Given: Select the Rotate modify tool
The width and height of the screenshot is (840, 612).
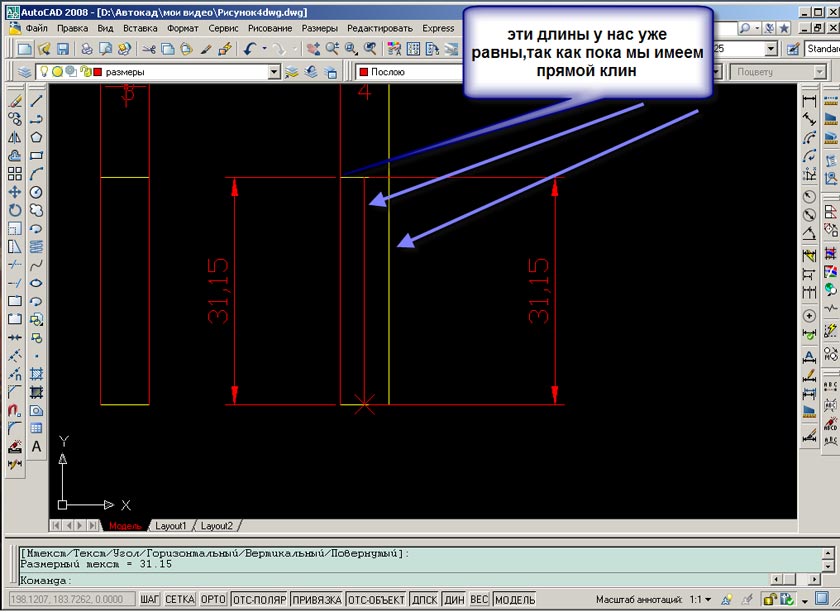Looking at the screenshot, I should point(15,209).
